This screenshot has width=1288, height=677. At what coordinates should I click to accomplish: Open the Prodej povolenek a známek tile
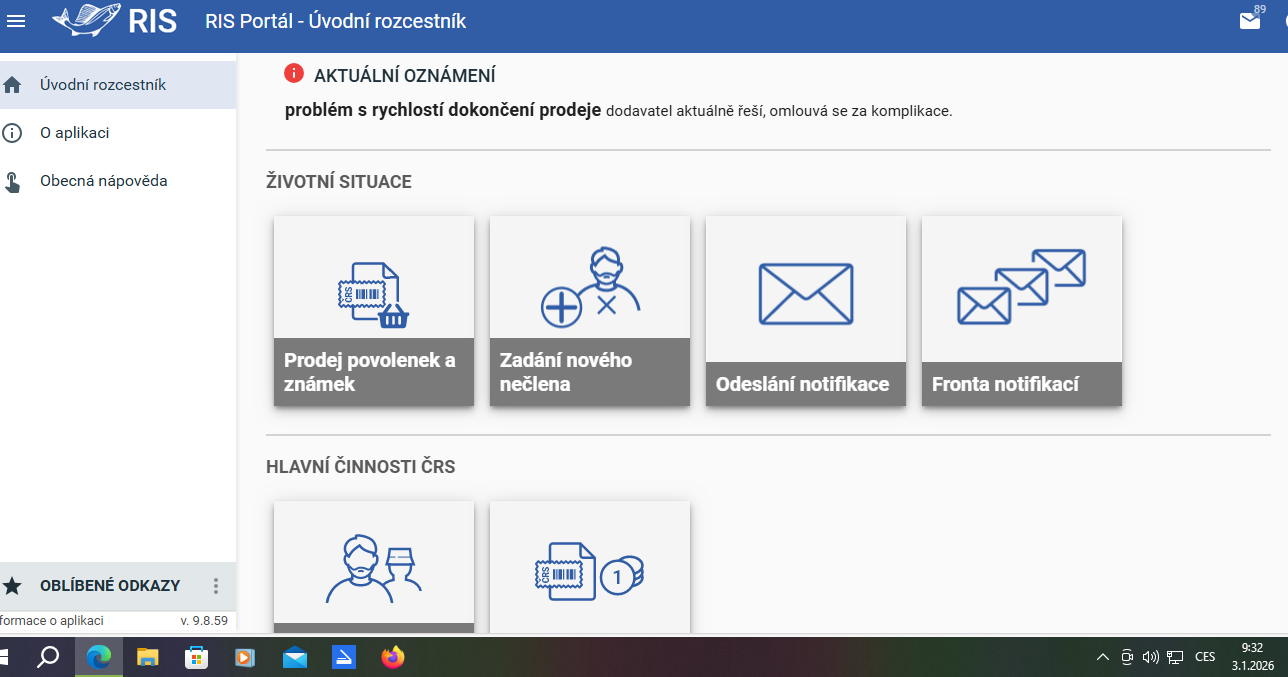click(374, 311)
